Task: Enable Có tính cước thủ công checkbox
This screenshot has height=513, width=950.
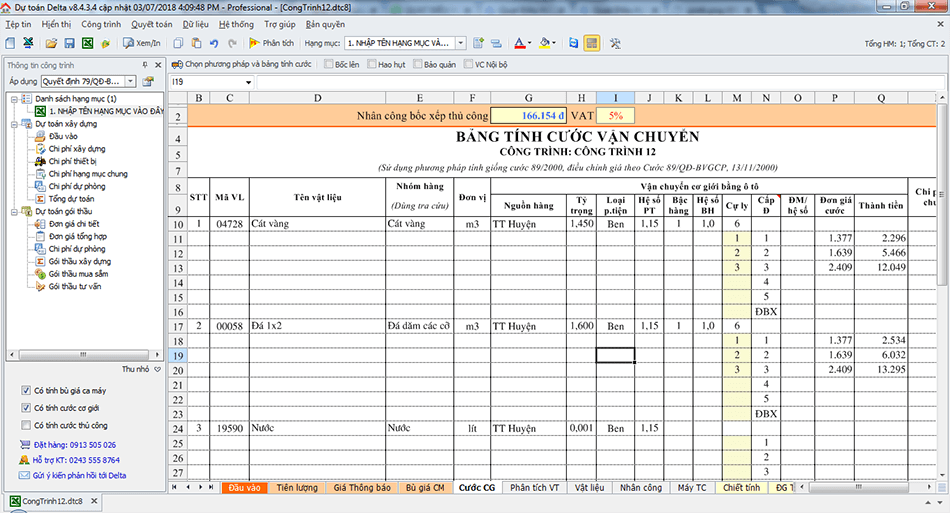Action: [x=26, y=425]
